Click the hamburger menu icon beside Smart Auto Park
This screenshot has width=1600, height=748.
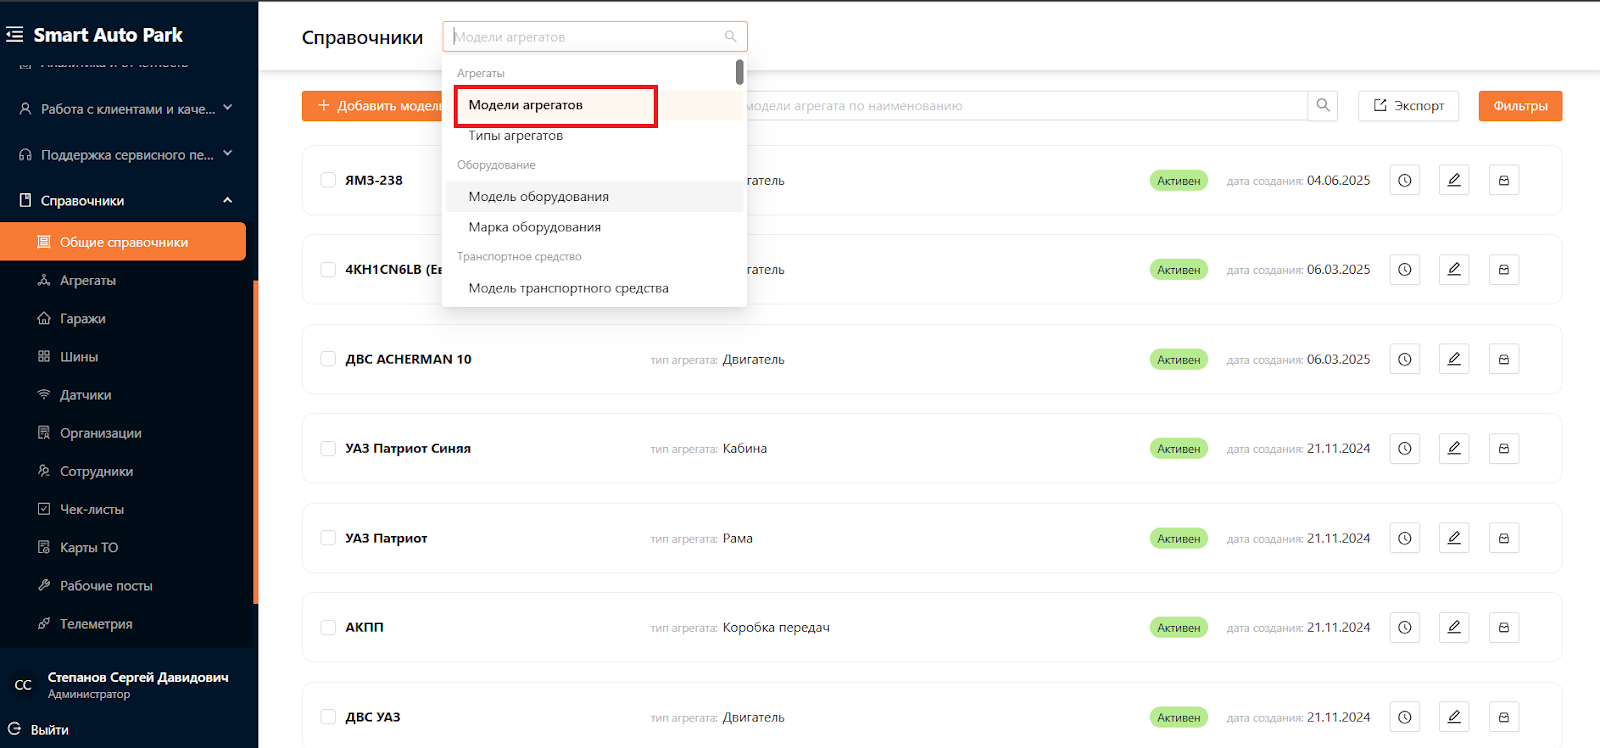pos(15,35)
